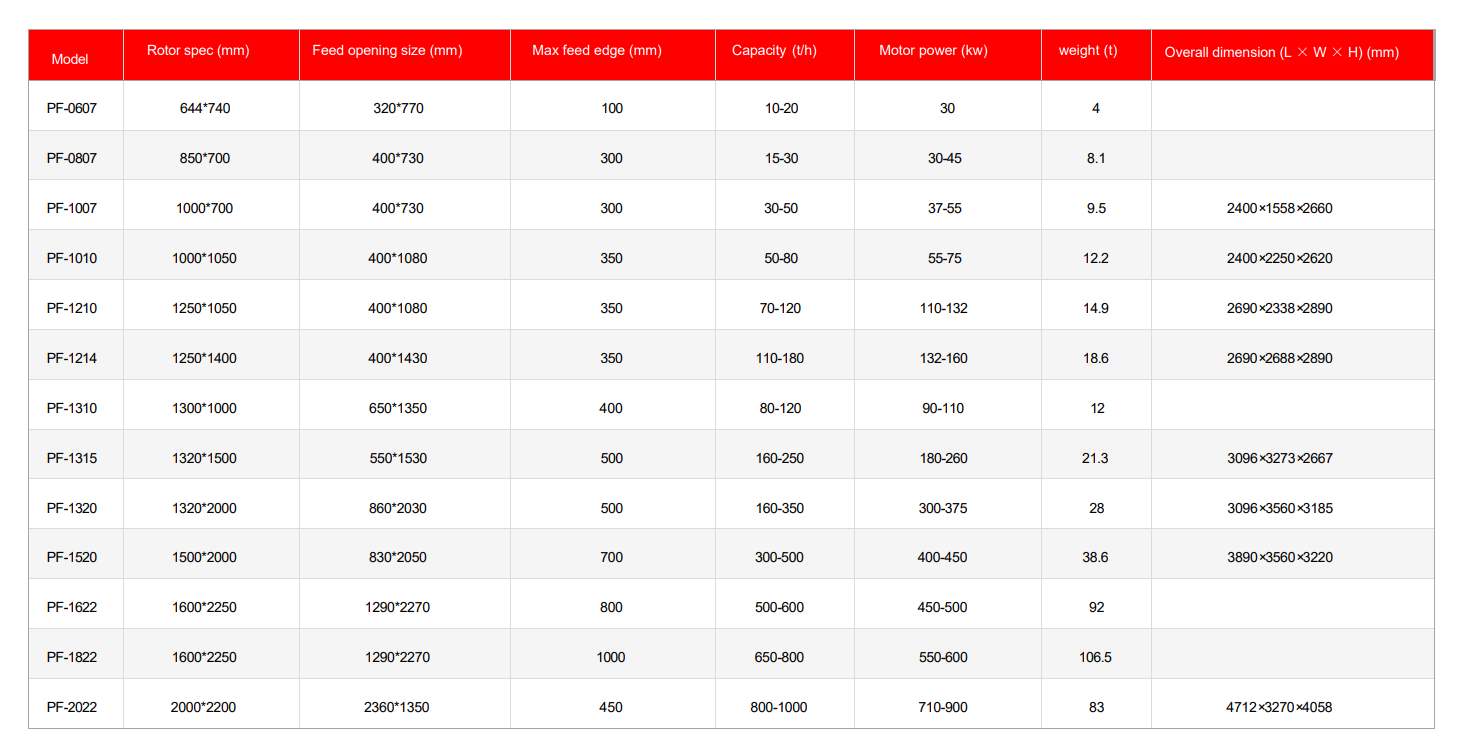This screenshot has width=1480, height=749.
Task: Select model name PF-1010
Action: pos(72,258)
